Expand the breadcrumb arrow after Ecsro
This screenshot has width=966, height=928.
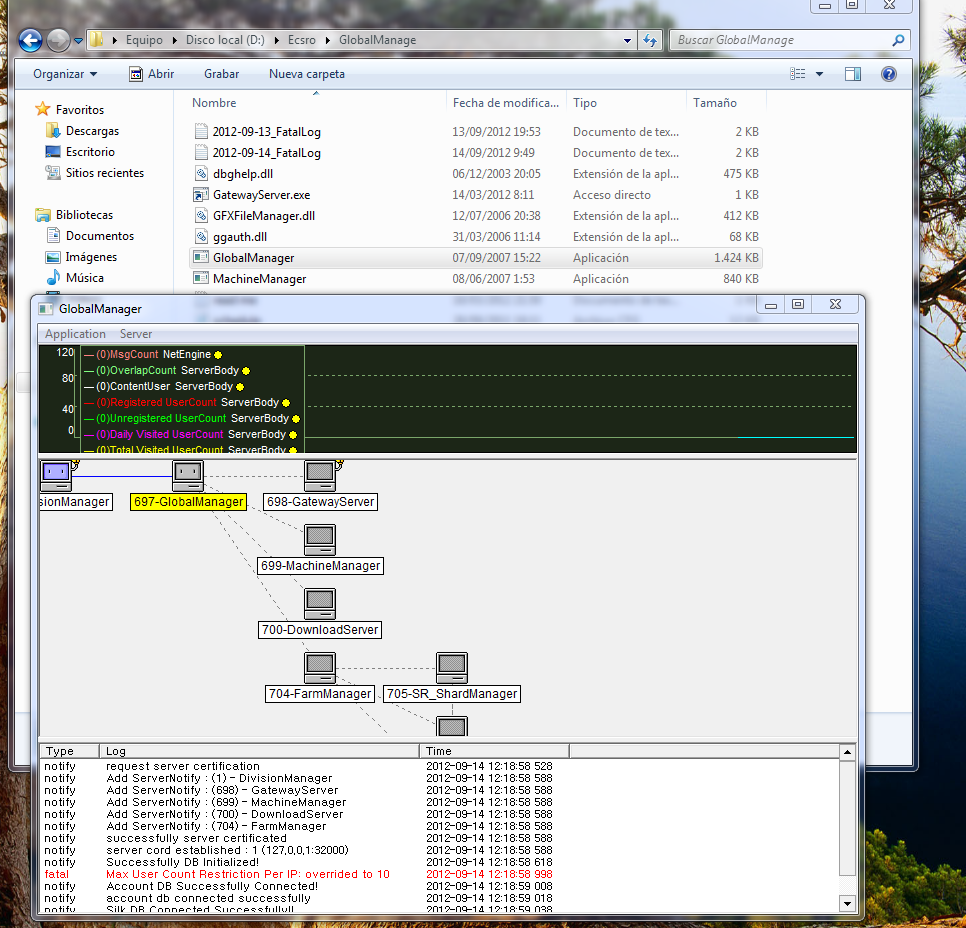327,40
